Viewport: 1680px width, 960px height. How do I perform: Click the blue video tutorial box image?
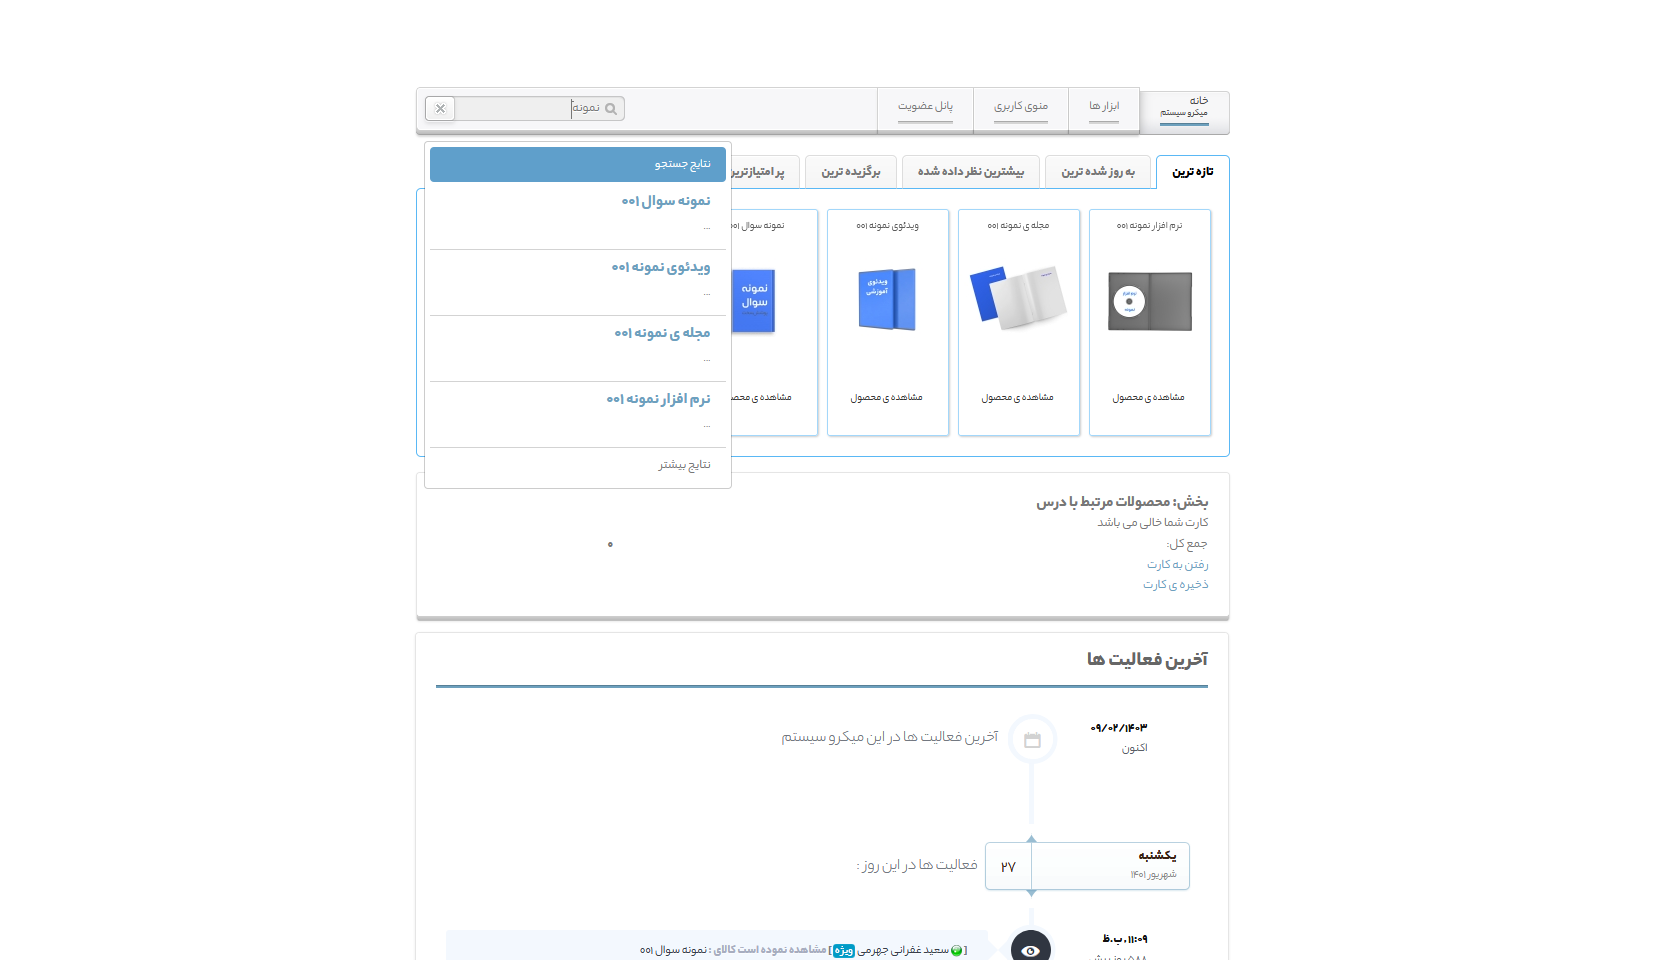pos(887,299)
